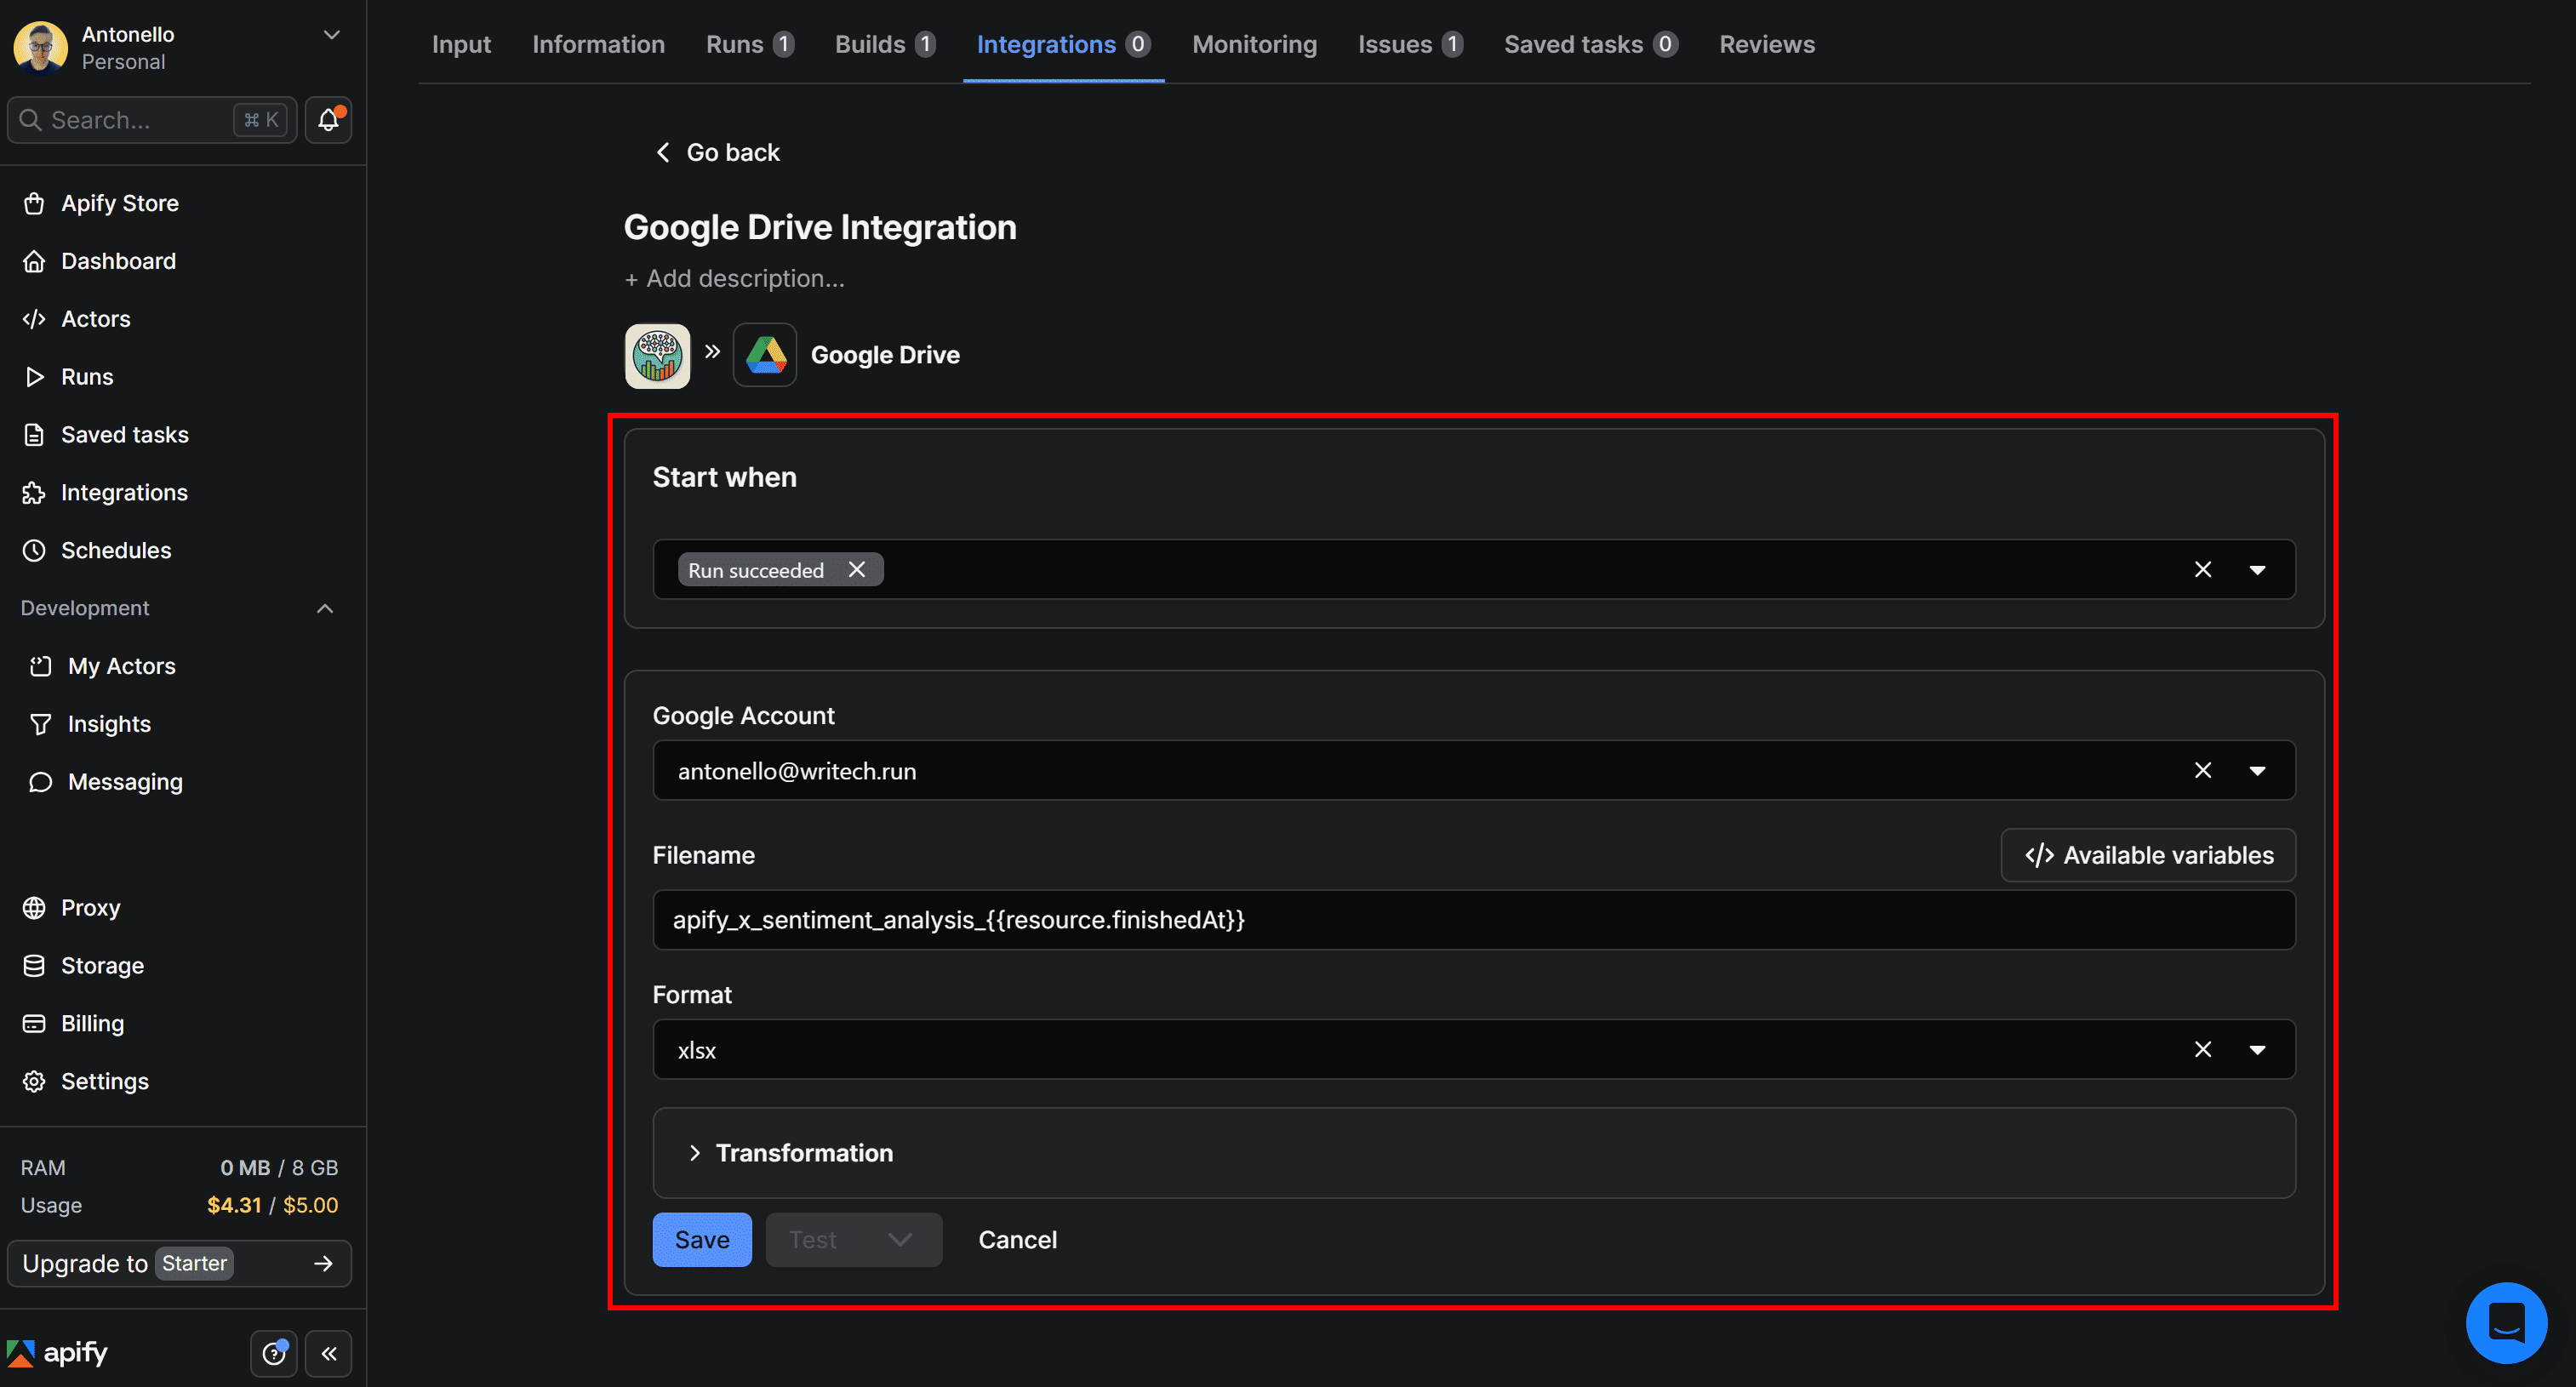Open the support chat bubble

click(2506, 1322)
